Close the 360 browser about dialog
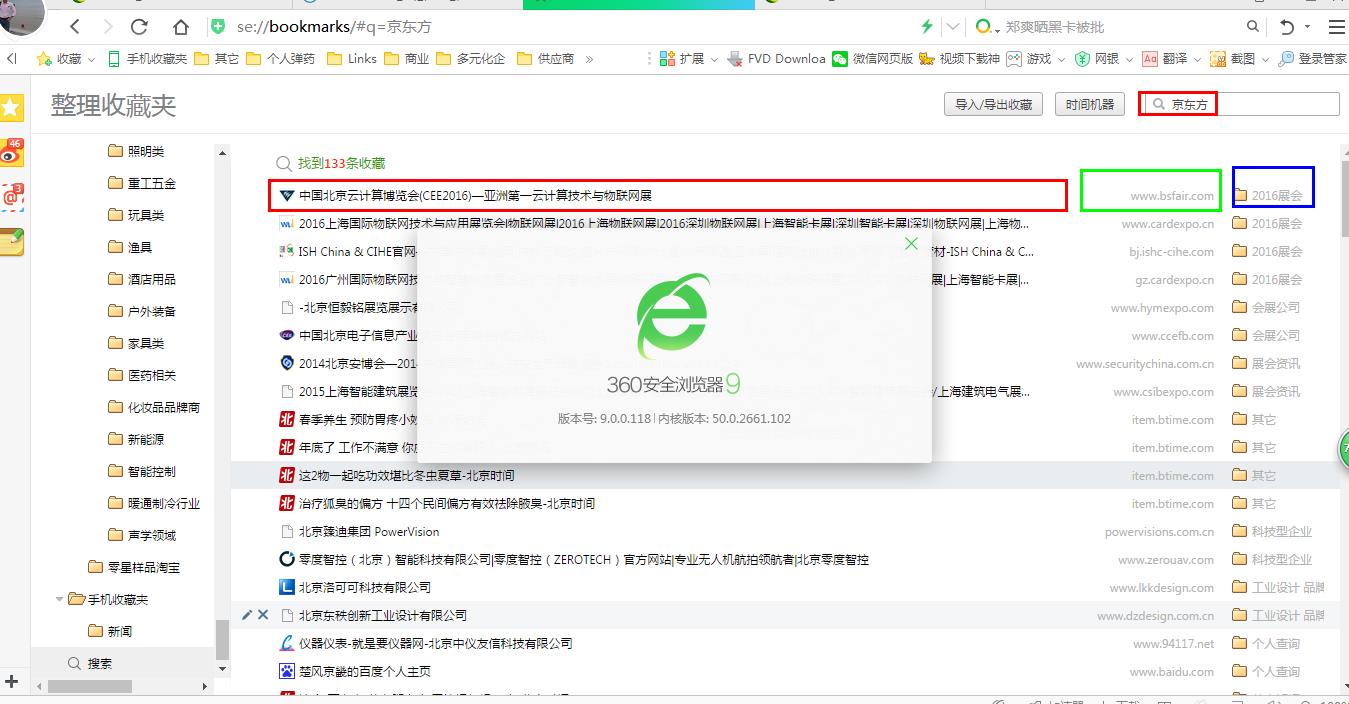 coord(910,244)
